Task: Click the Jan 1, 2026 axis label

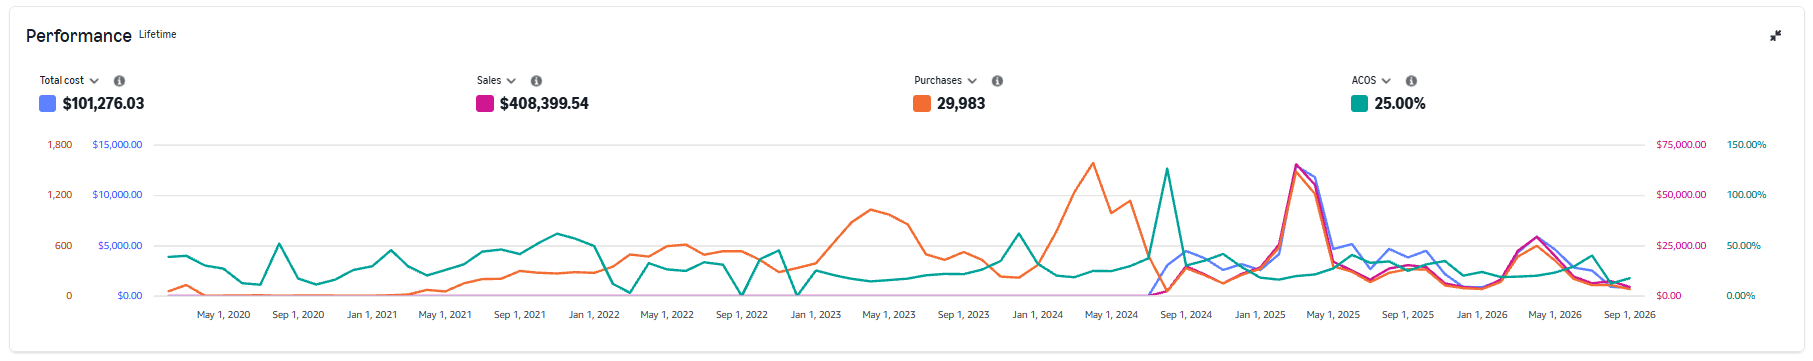Action: click(x=1482, y=315)
